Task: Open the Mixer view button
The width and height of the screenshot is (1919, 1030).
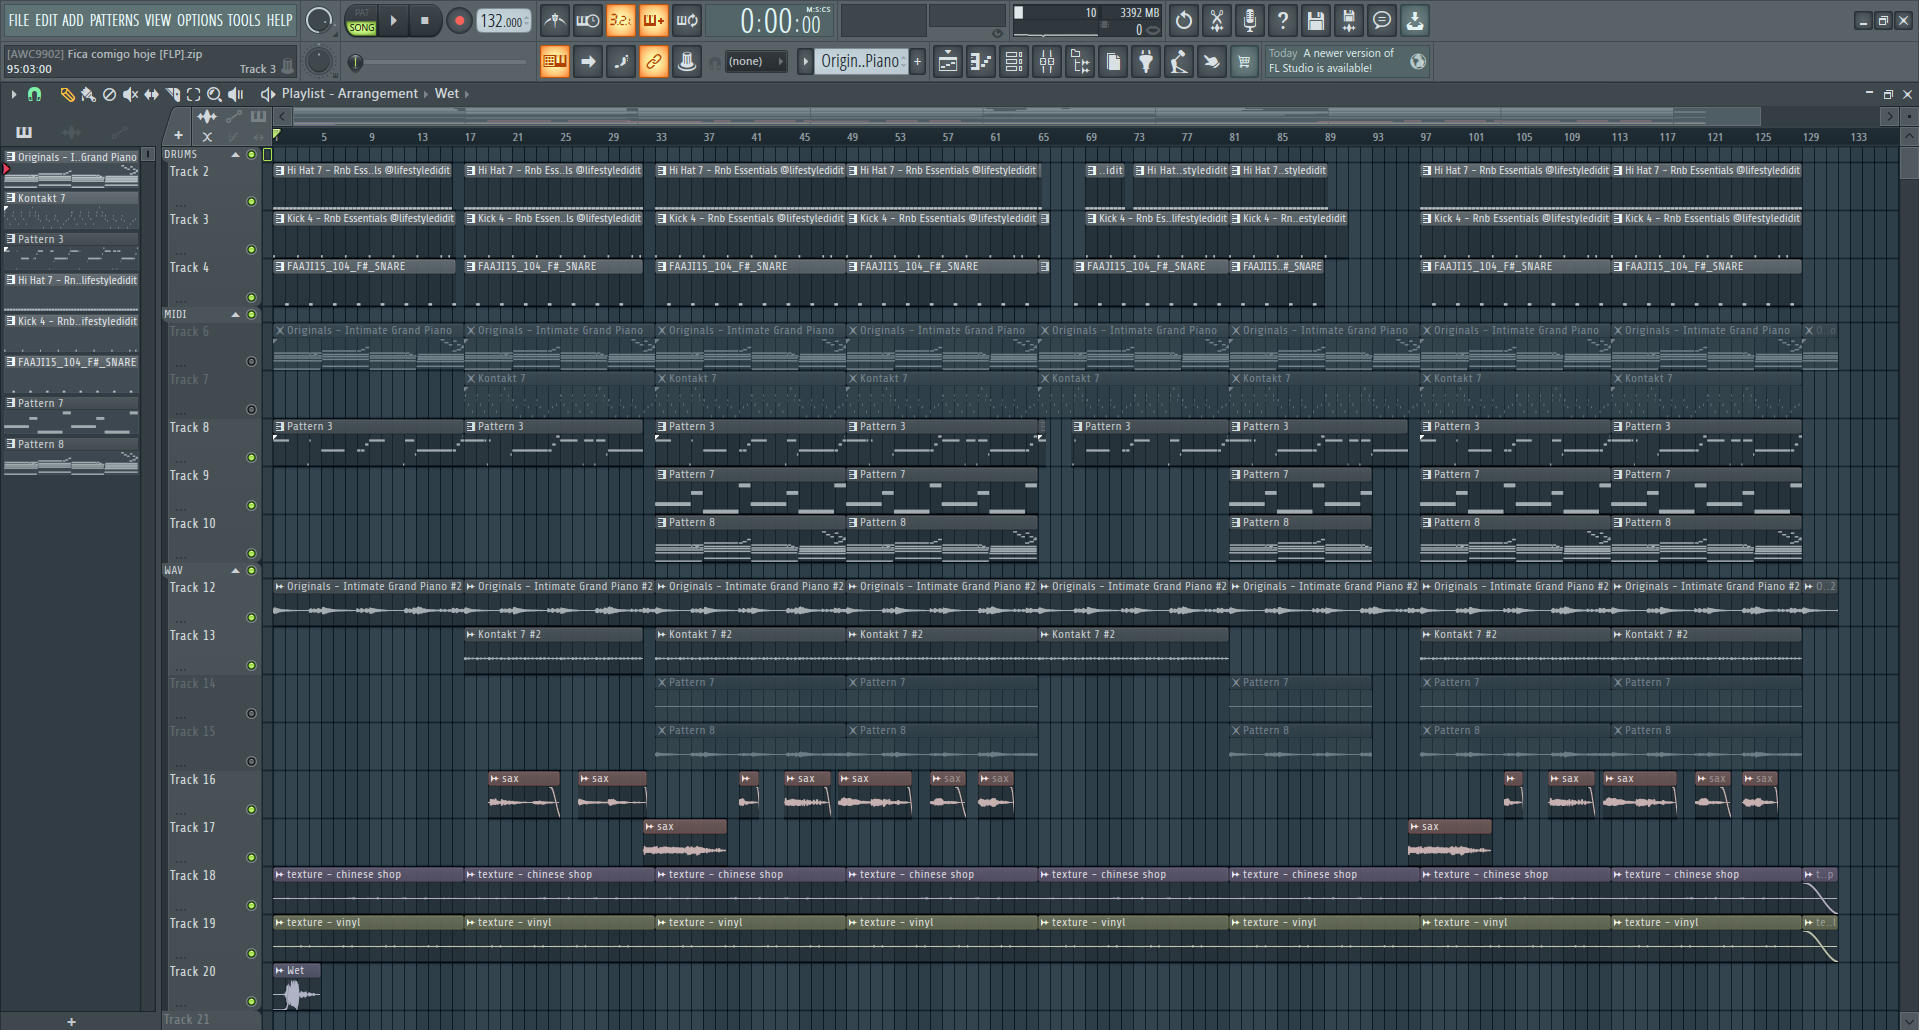Action: 1047,62
